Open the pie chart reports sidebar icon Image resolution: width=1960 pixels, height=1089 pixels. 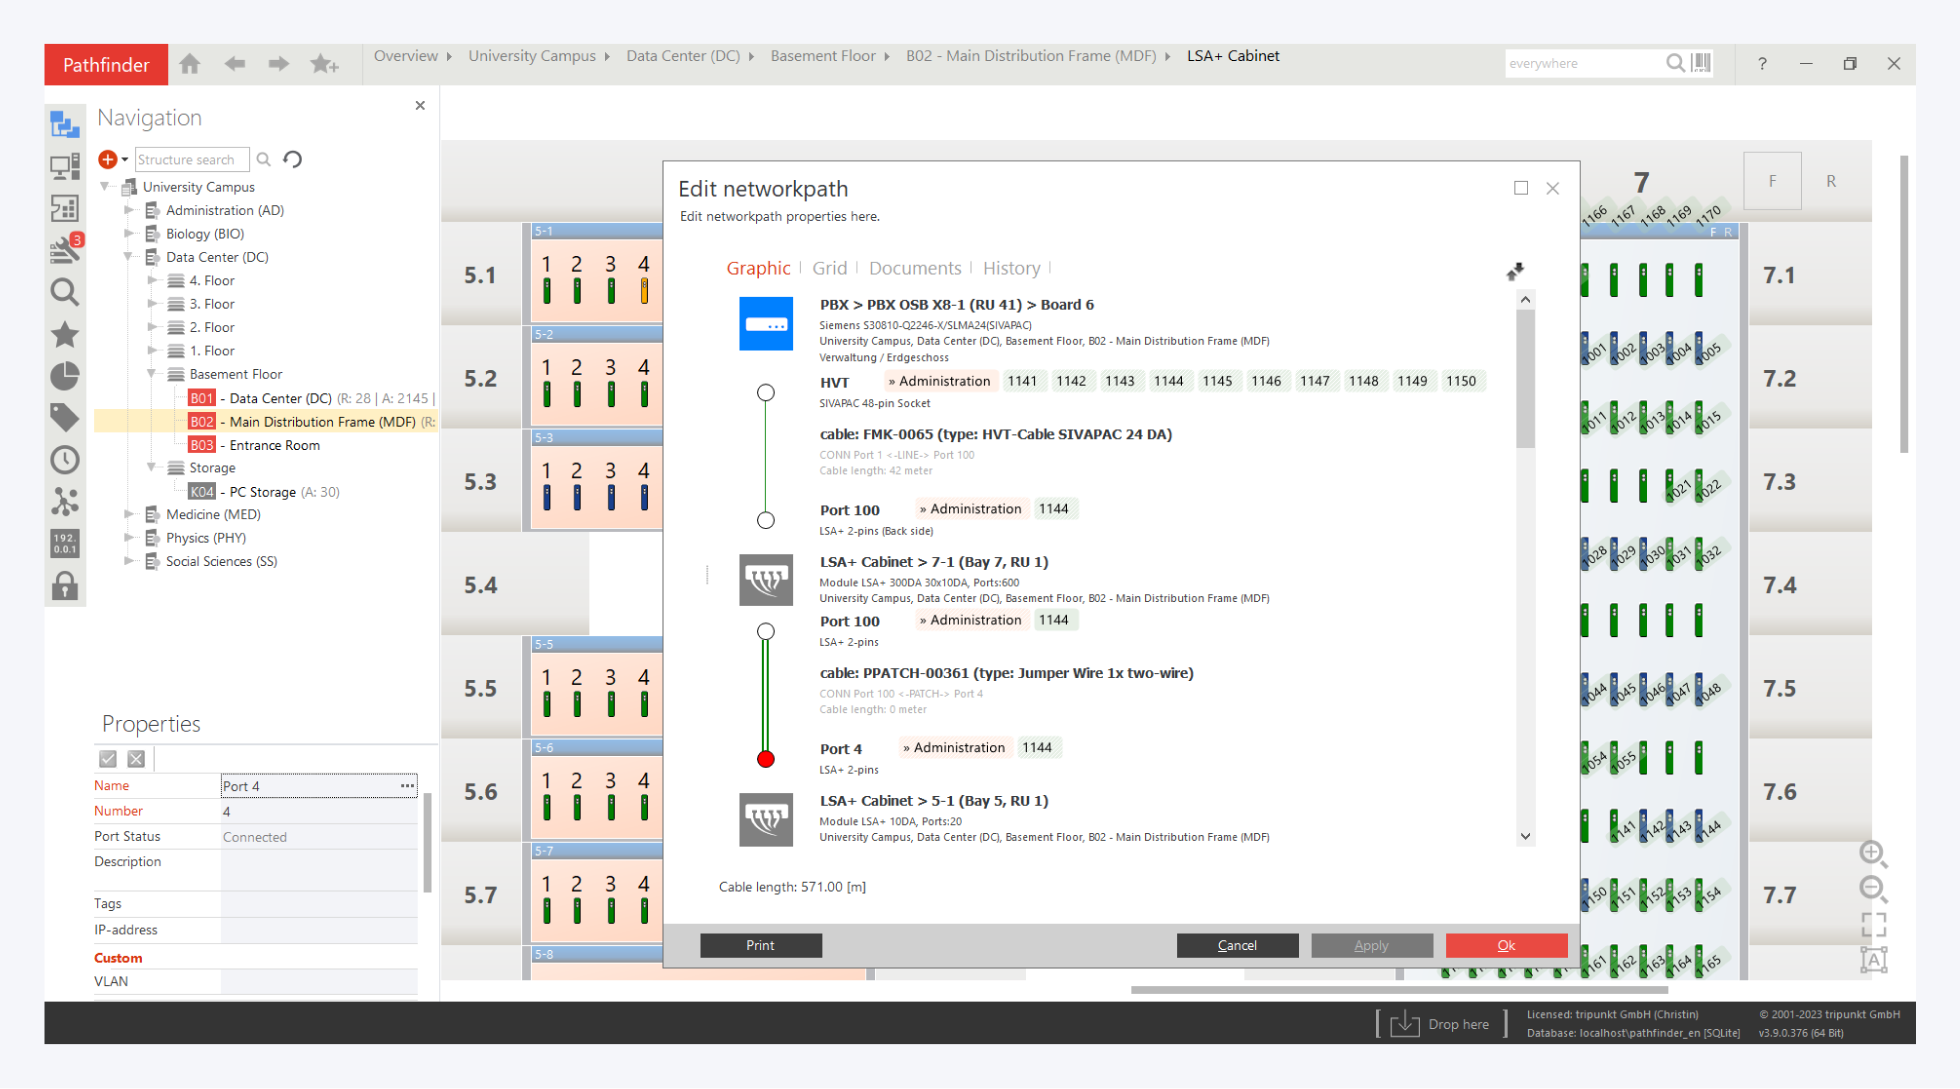point(65,376)
